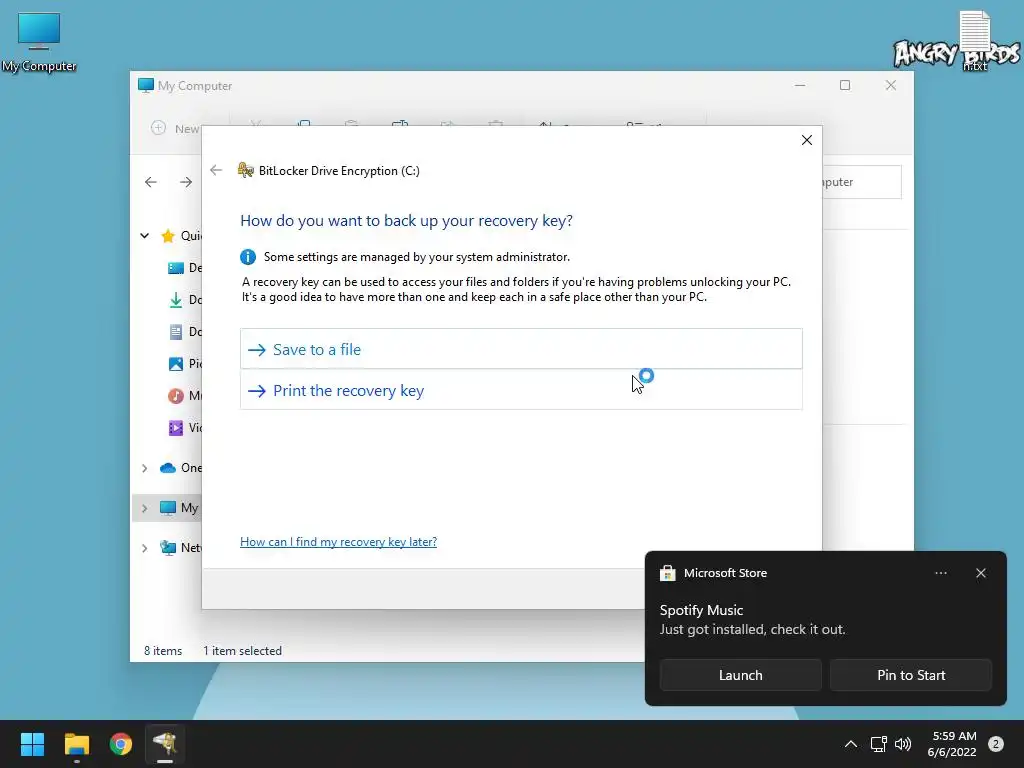
Task: Open the Pictures folder in sidebar
Action: (184, 364)
